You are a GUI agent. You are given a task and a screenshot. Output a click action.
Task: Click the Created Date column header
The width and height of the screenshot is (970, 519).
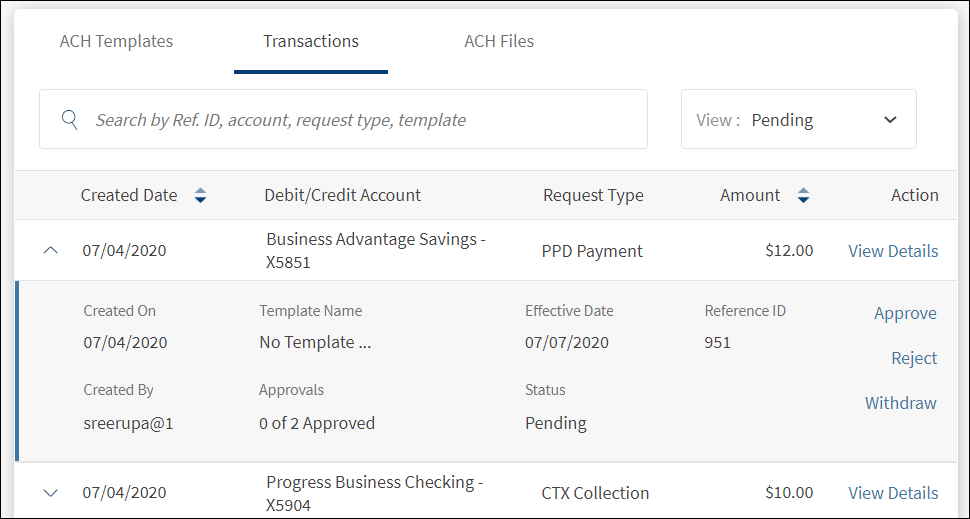(129, 196)
